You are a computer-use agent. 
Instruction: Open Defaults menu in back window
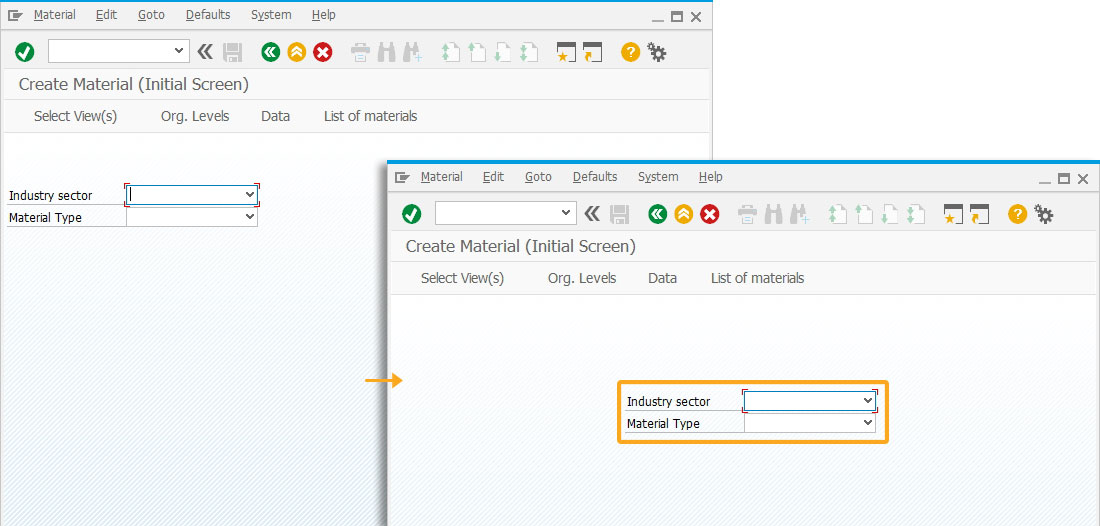tap(208, 15)
